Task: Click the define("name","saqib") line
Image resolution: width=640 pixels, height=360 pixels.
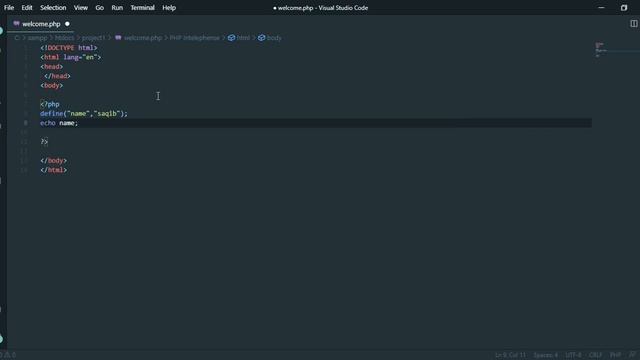Action: point(84,113)
